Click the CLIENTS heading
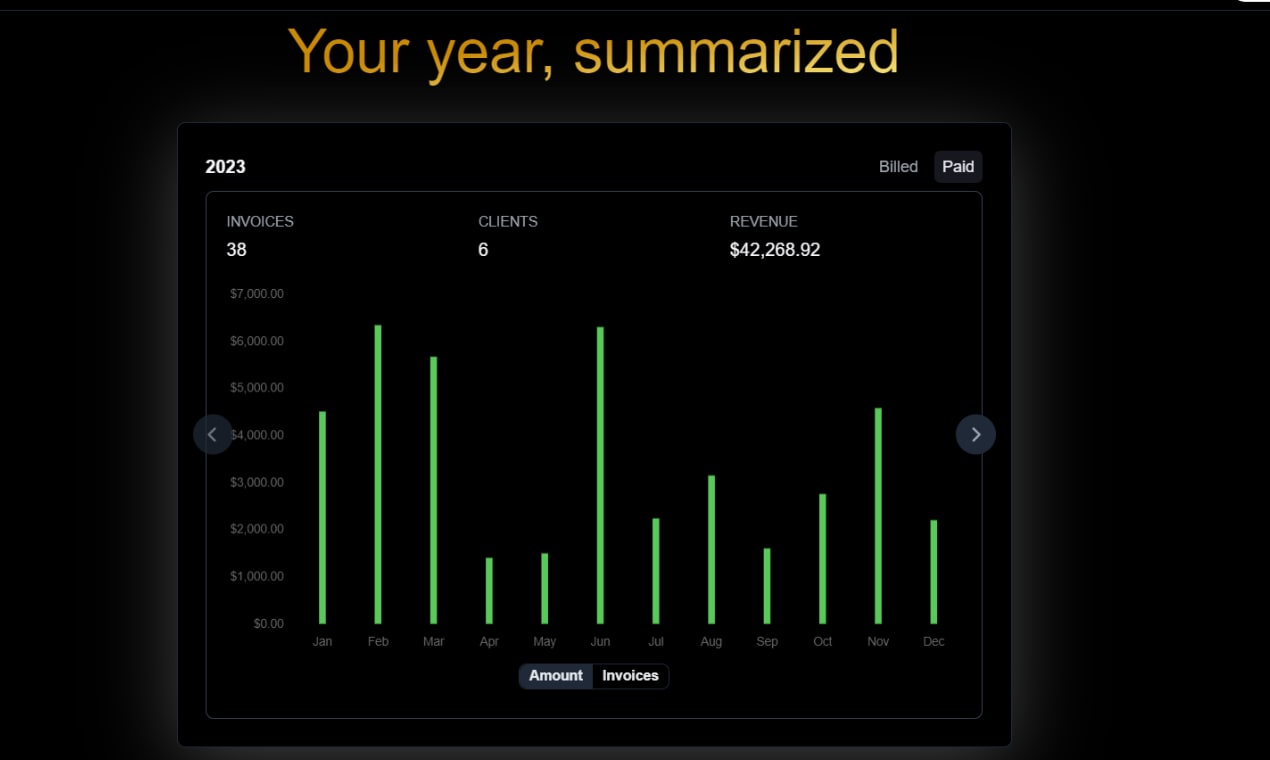This screenshot has width=1270, height=760. tap(508, 222)
